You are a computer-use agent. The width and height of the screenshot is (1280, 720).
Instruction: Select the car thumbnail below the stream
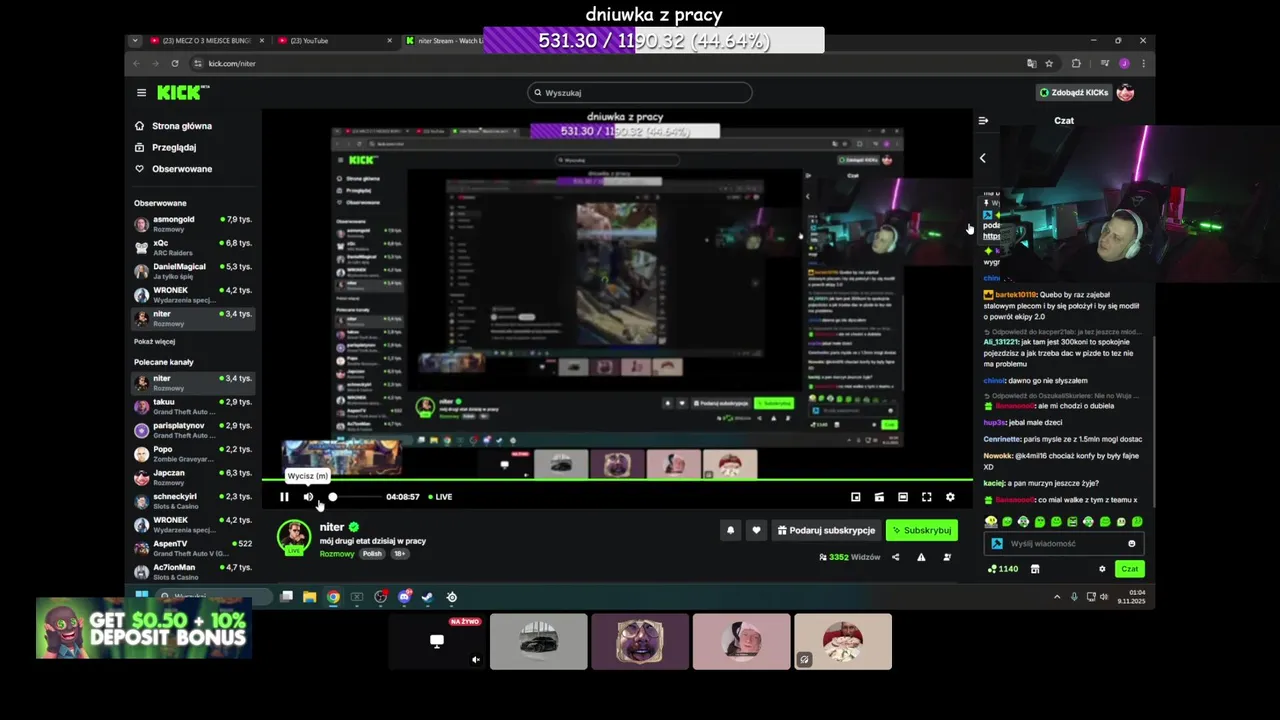click(539, 641)
